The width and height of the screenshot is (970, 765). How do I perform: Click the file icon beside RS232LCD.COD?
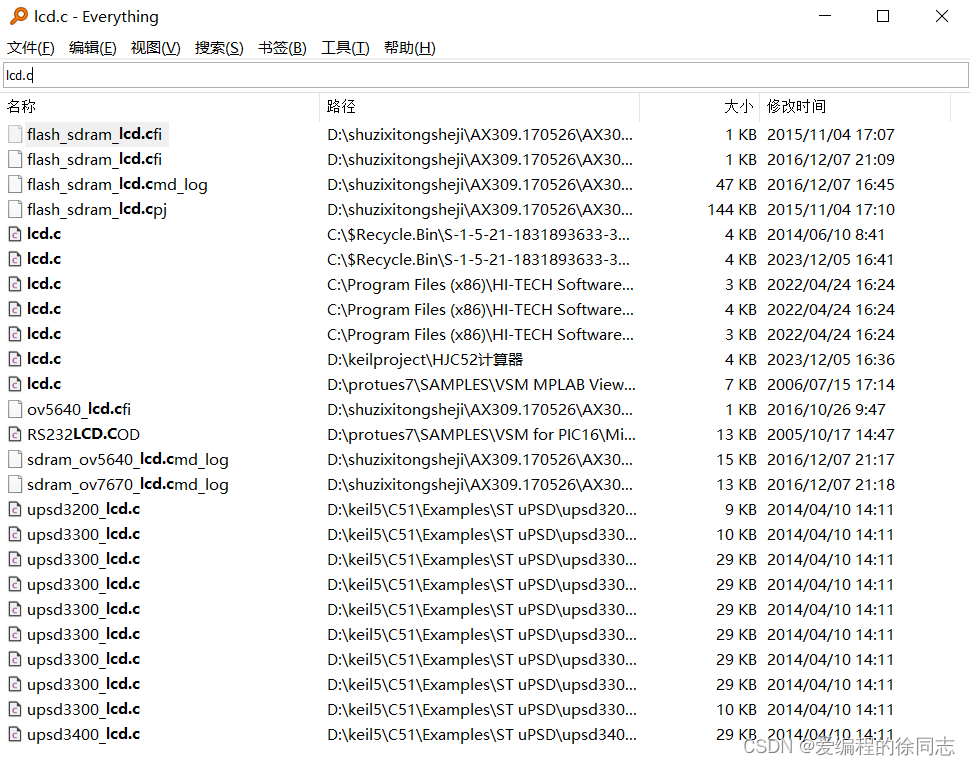click(14, 433)
